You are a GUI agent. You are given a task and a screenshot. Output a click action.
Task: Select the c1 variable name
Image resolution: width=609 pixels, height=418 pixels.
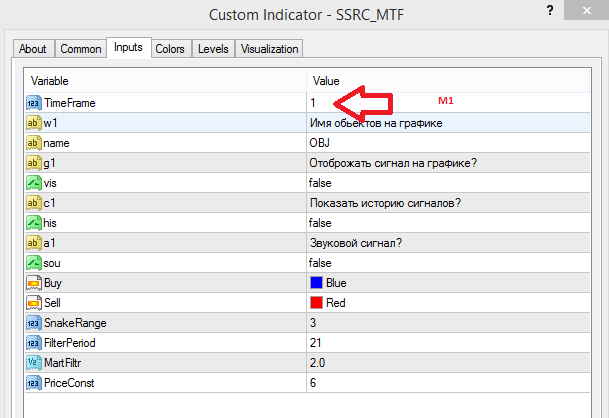(x=49, y=203)
